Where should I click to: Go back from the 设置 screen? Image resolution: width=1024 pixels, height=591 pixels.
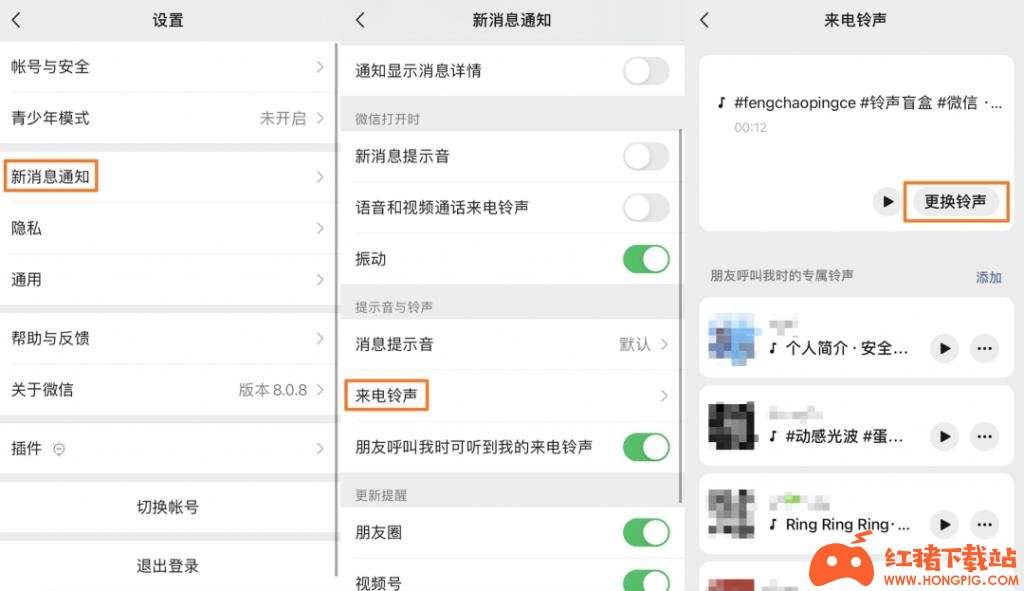16,20
